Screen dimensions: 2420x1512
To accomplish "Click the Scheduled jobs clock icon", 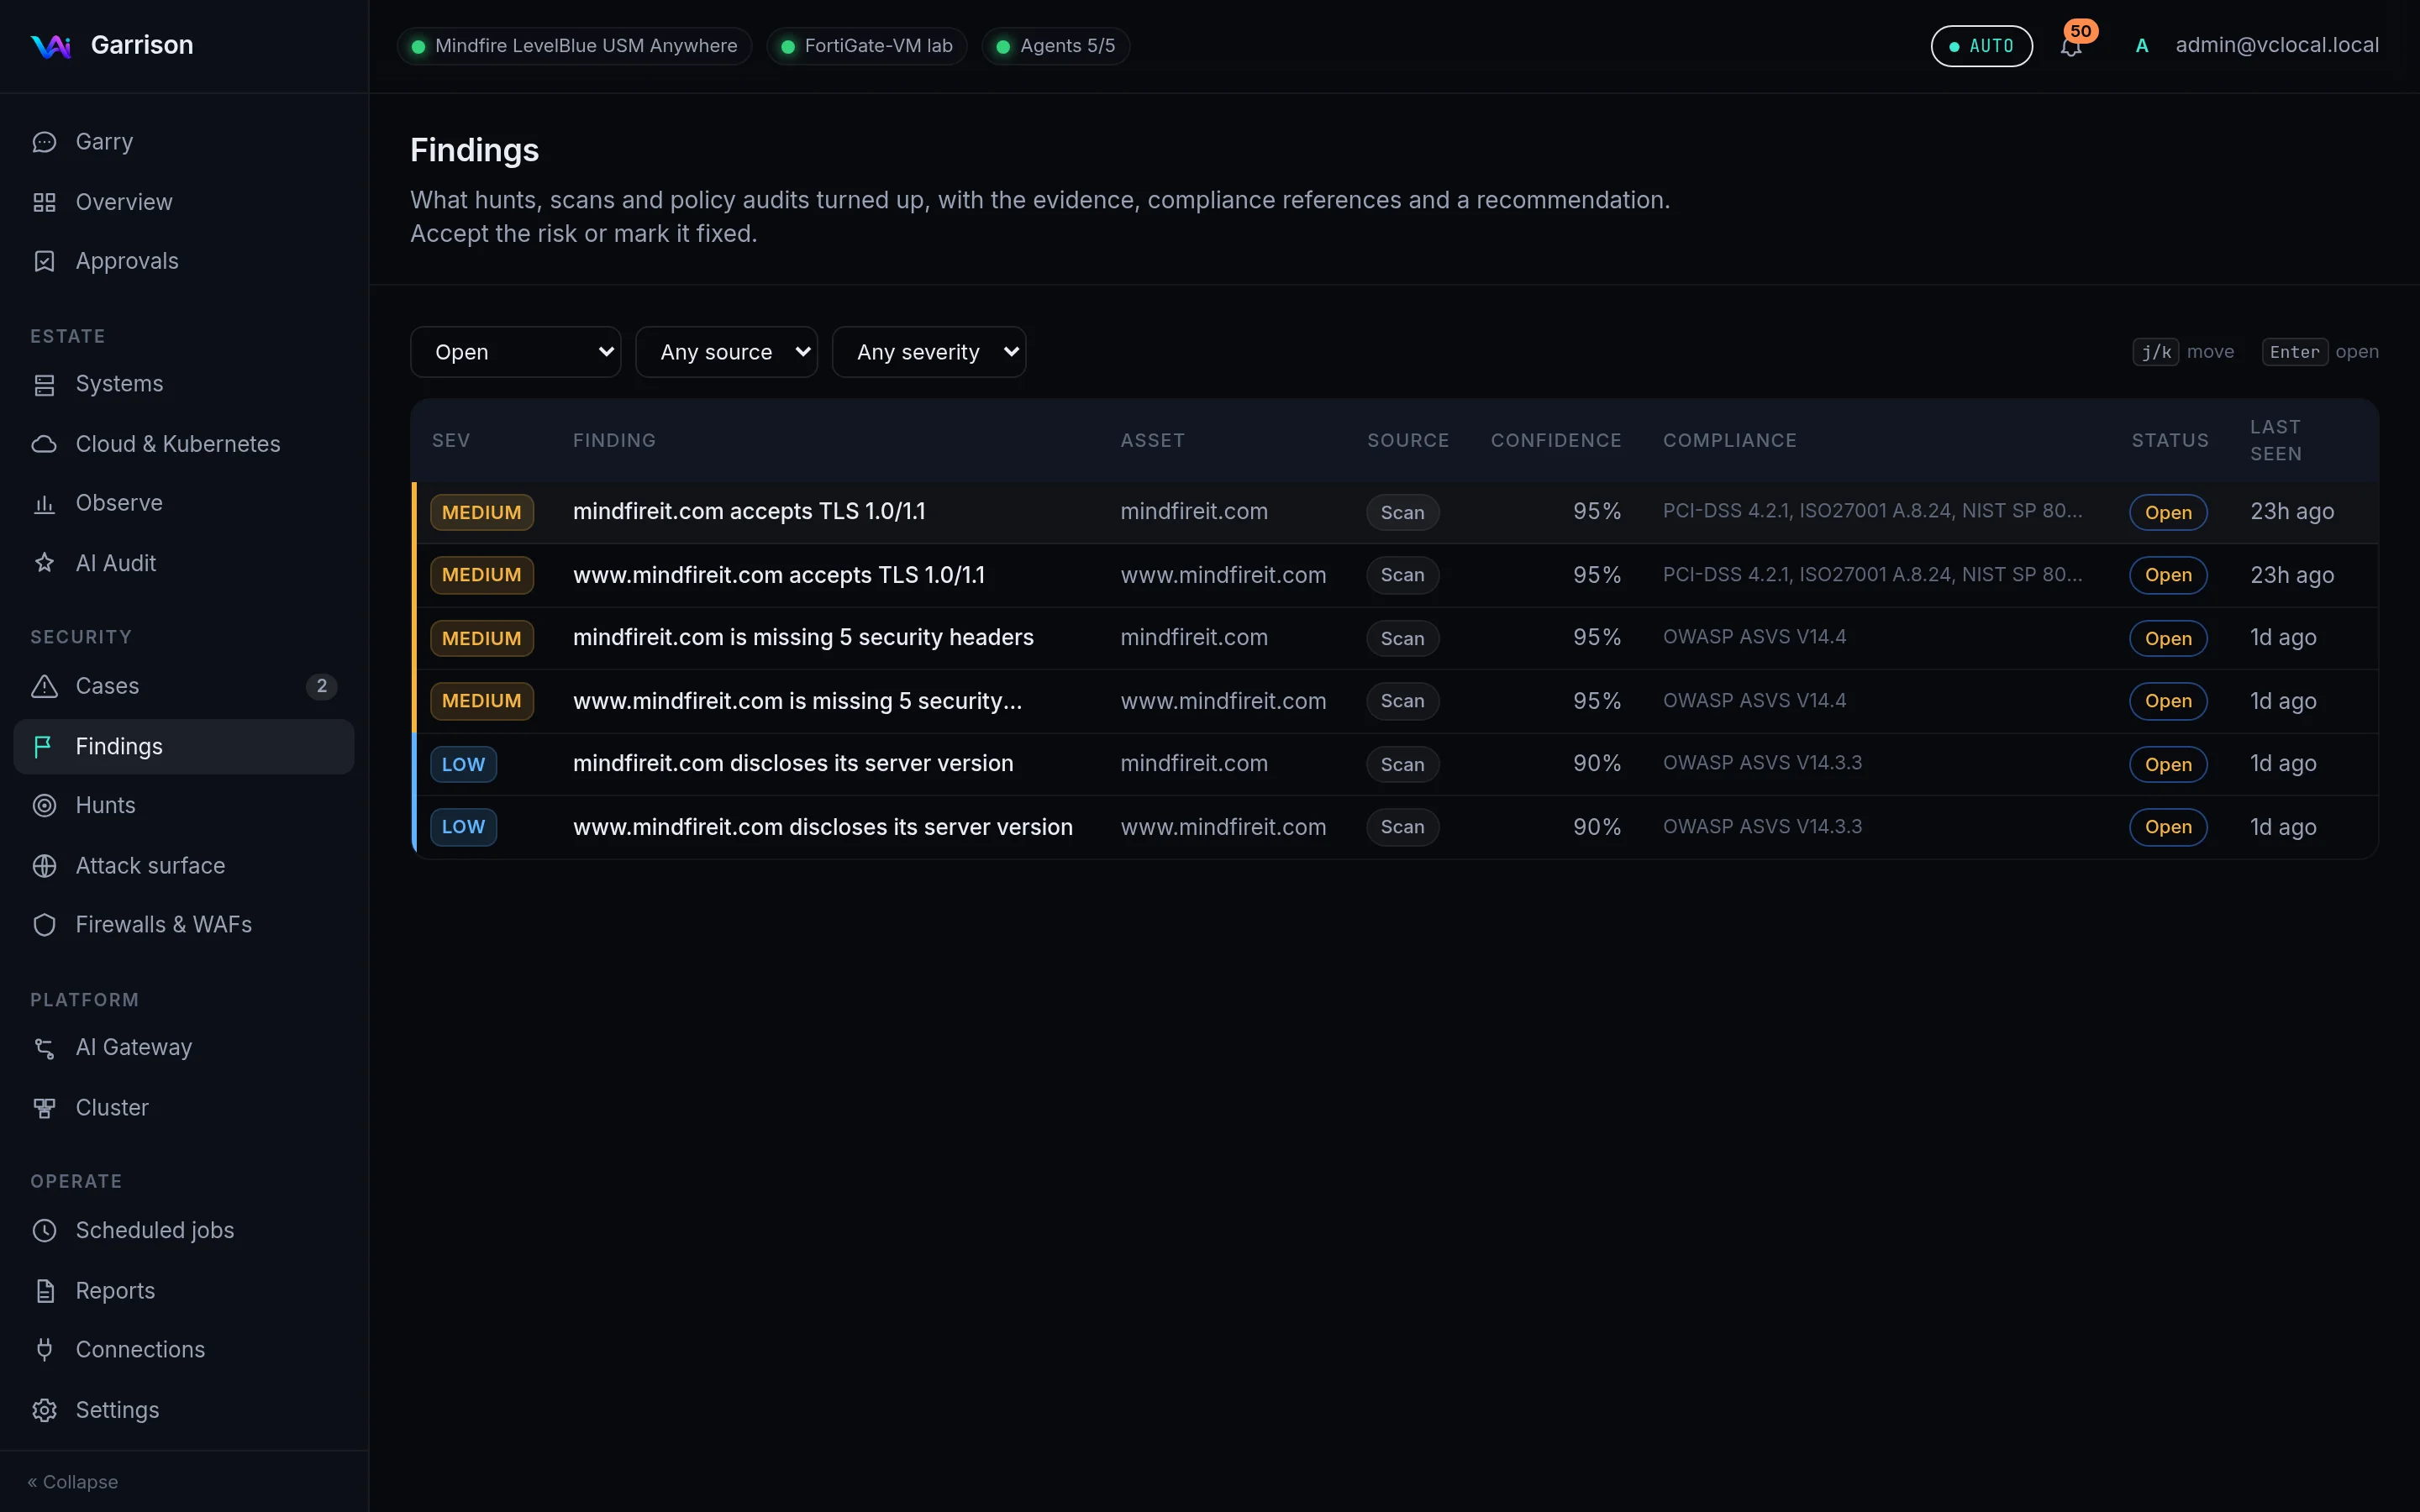I will click(x=44, y=1230).
